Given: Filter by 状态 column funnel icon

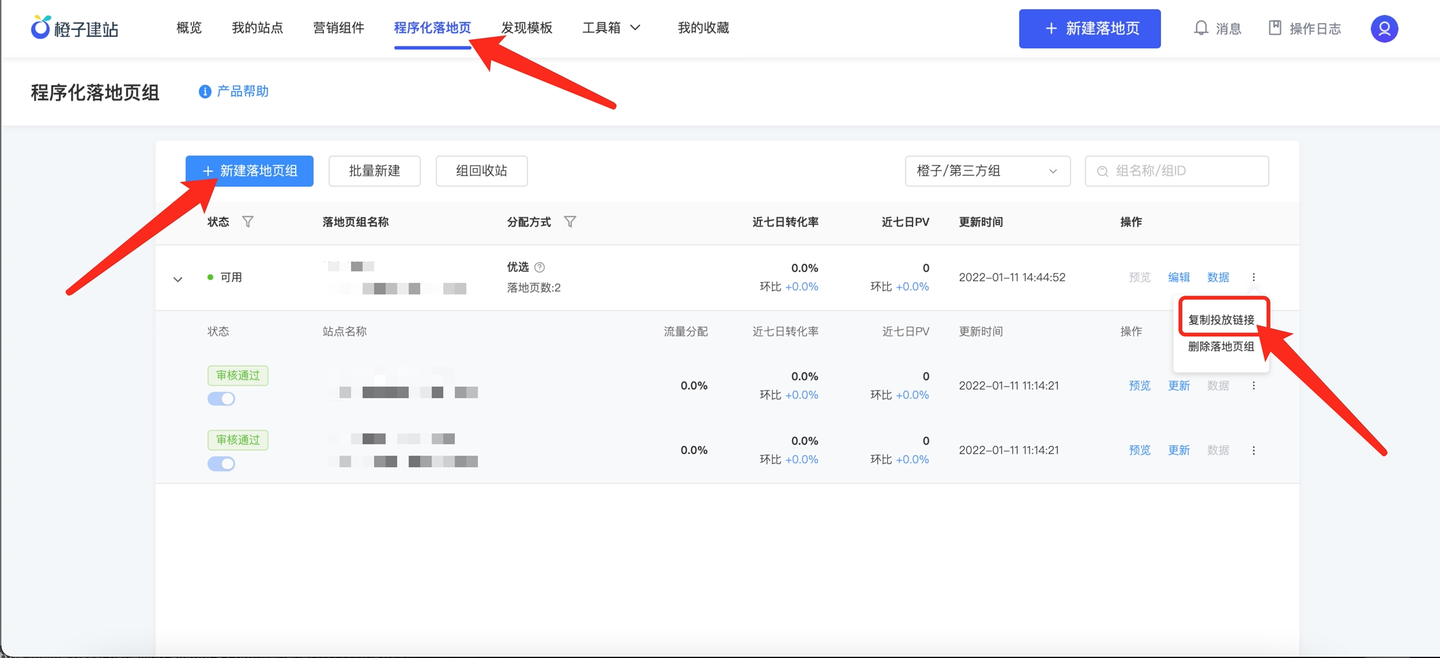Looking at the screenshot, I should tap(248, 222).
